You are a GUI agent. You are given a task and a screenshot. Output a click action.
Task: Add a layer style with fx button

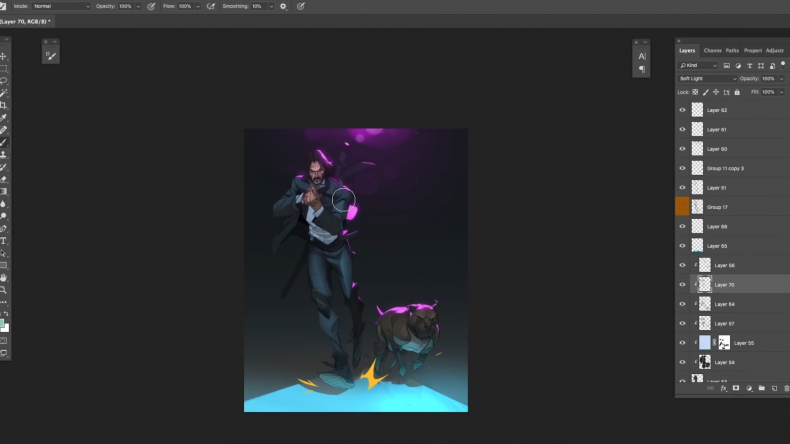tap(723, 389)
